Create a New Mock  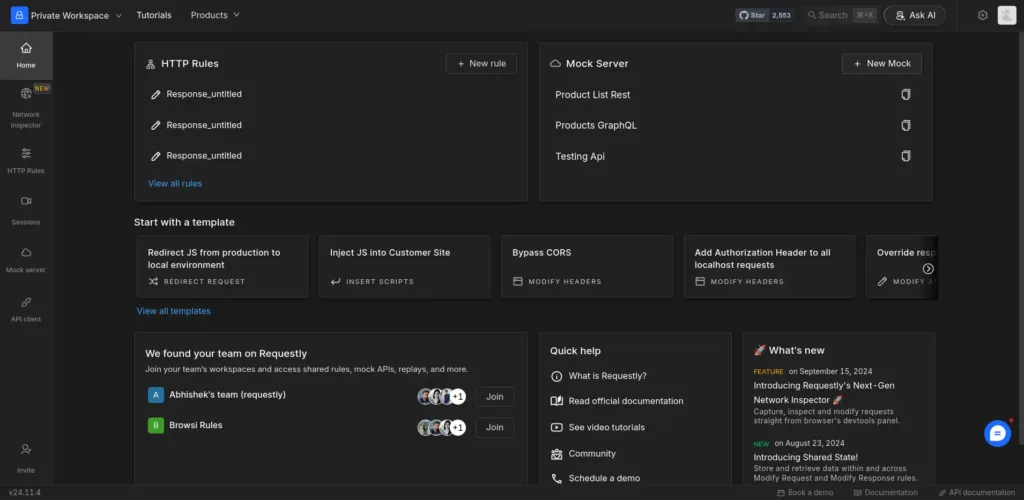882,63
